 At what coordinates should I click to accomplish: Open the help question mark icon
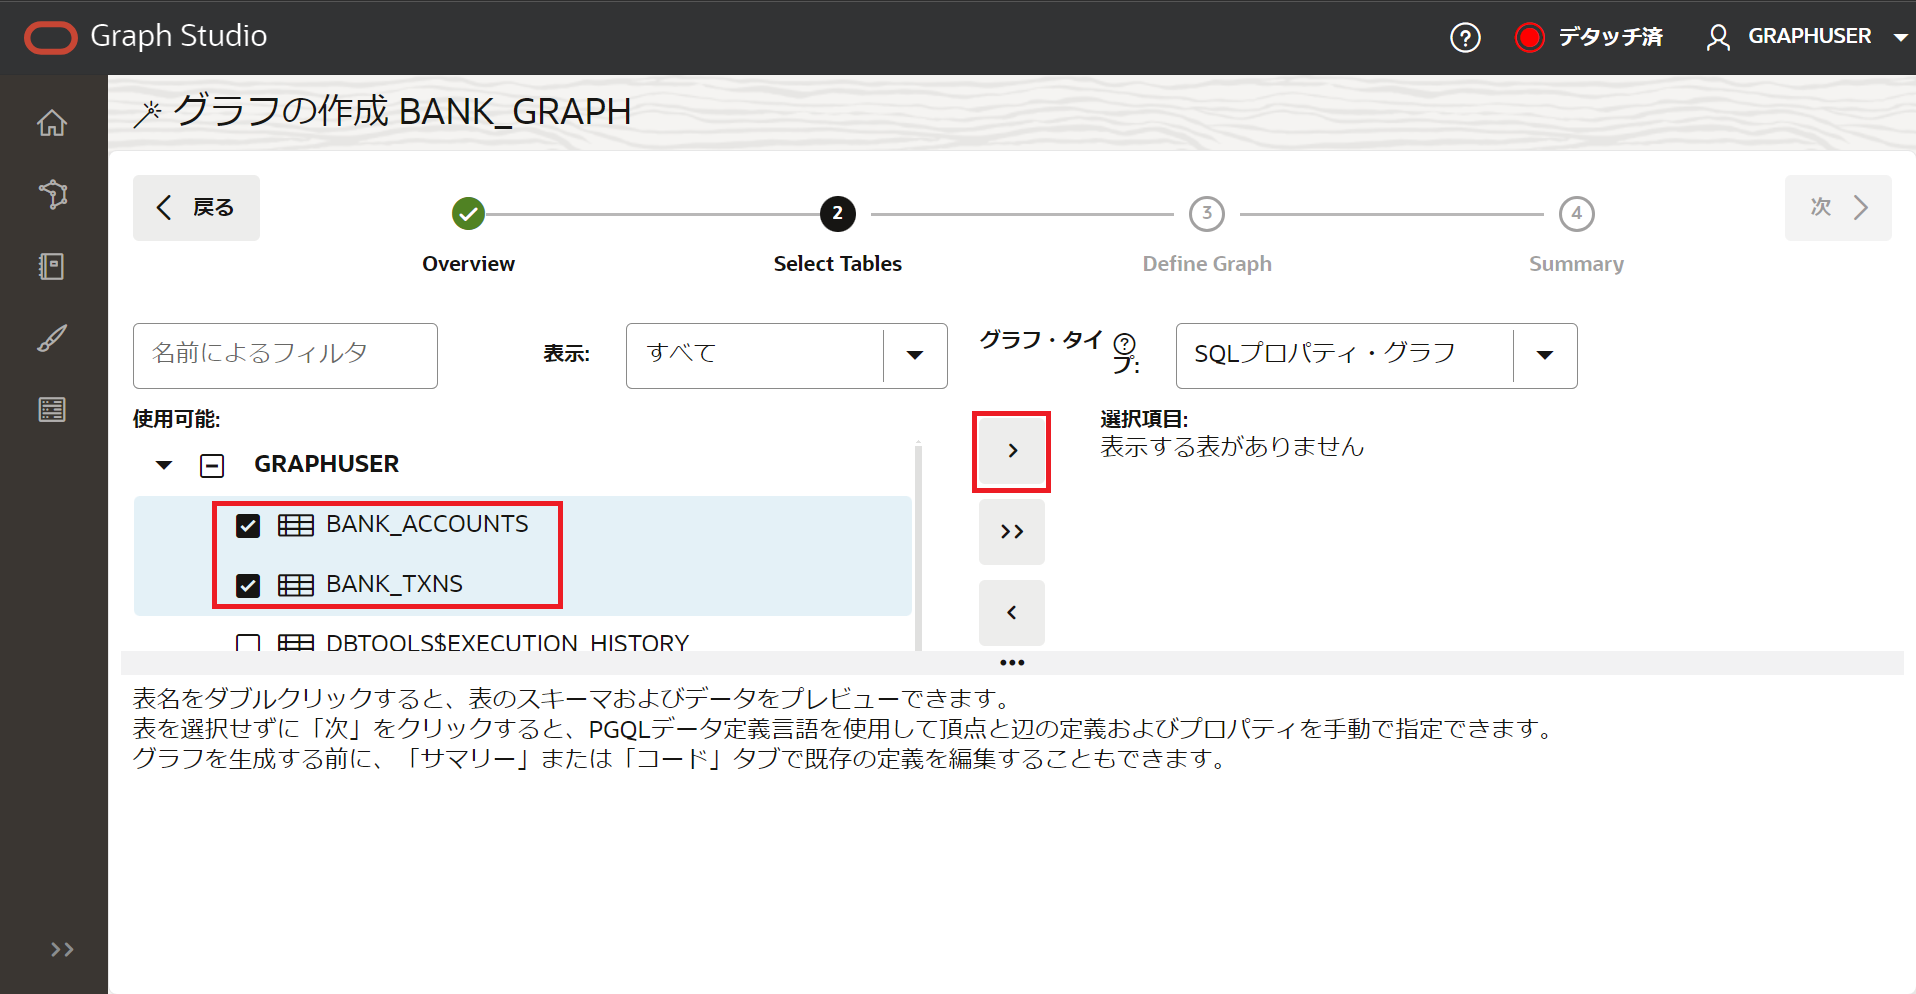[1465, 38]
